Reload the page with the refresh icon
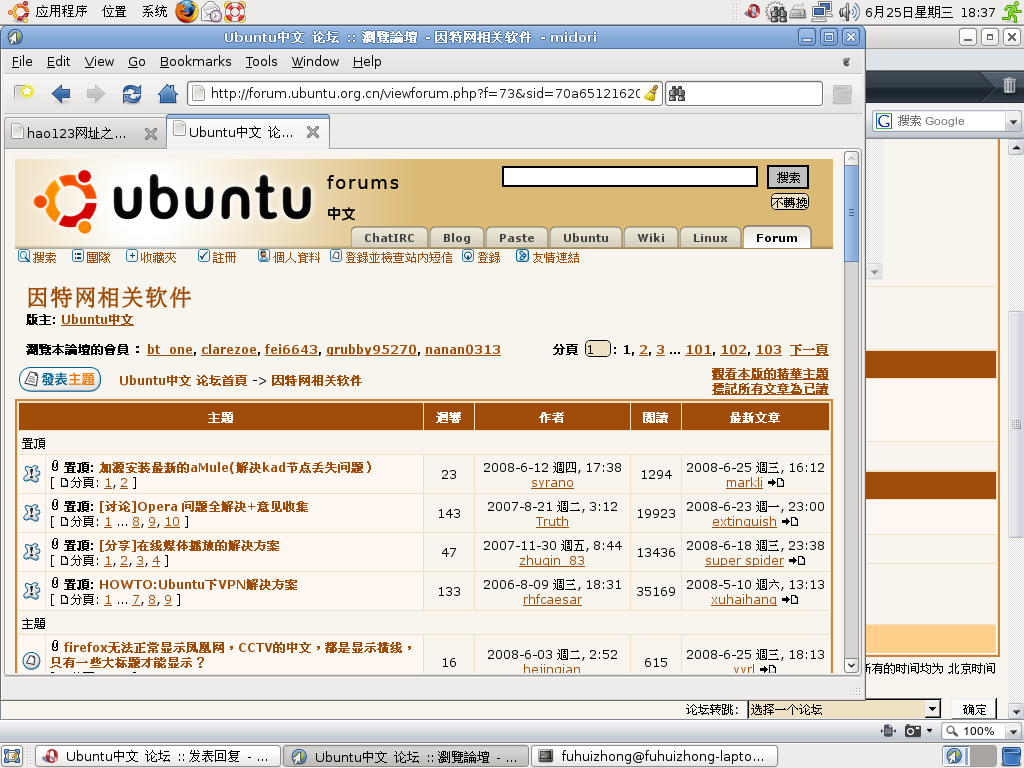1024x768 pixels. click(x=132, y=94)
